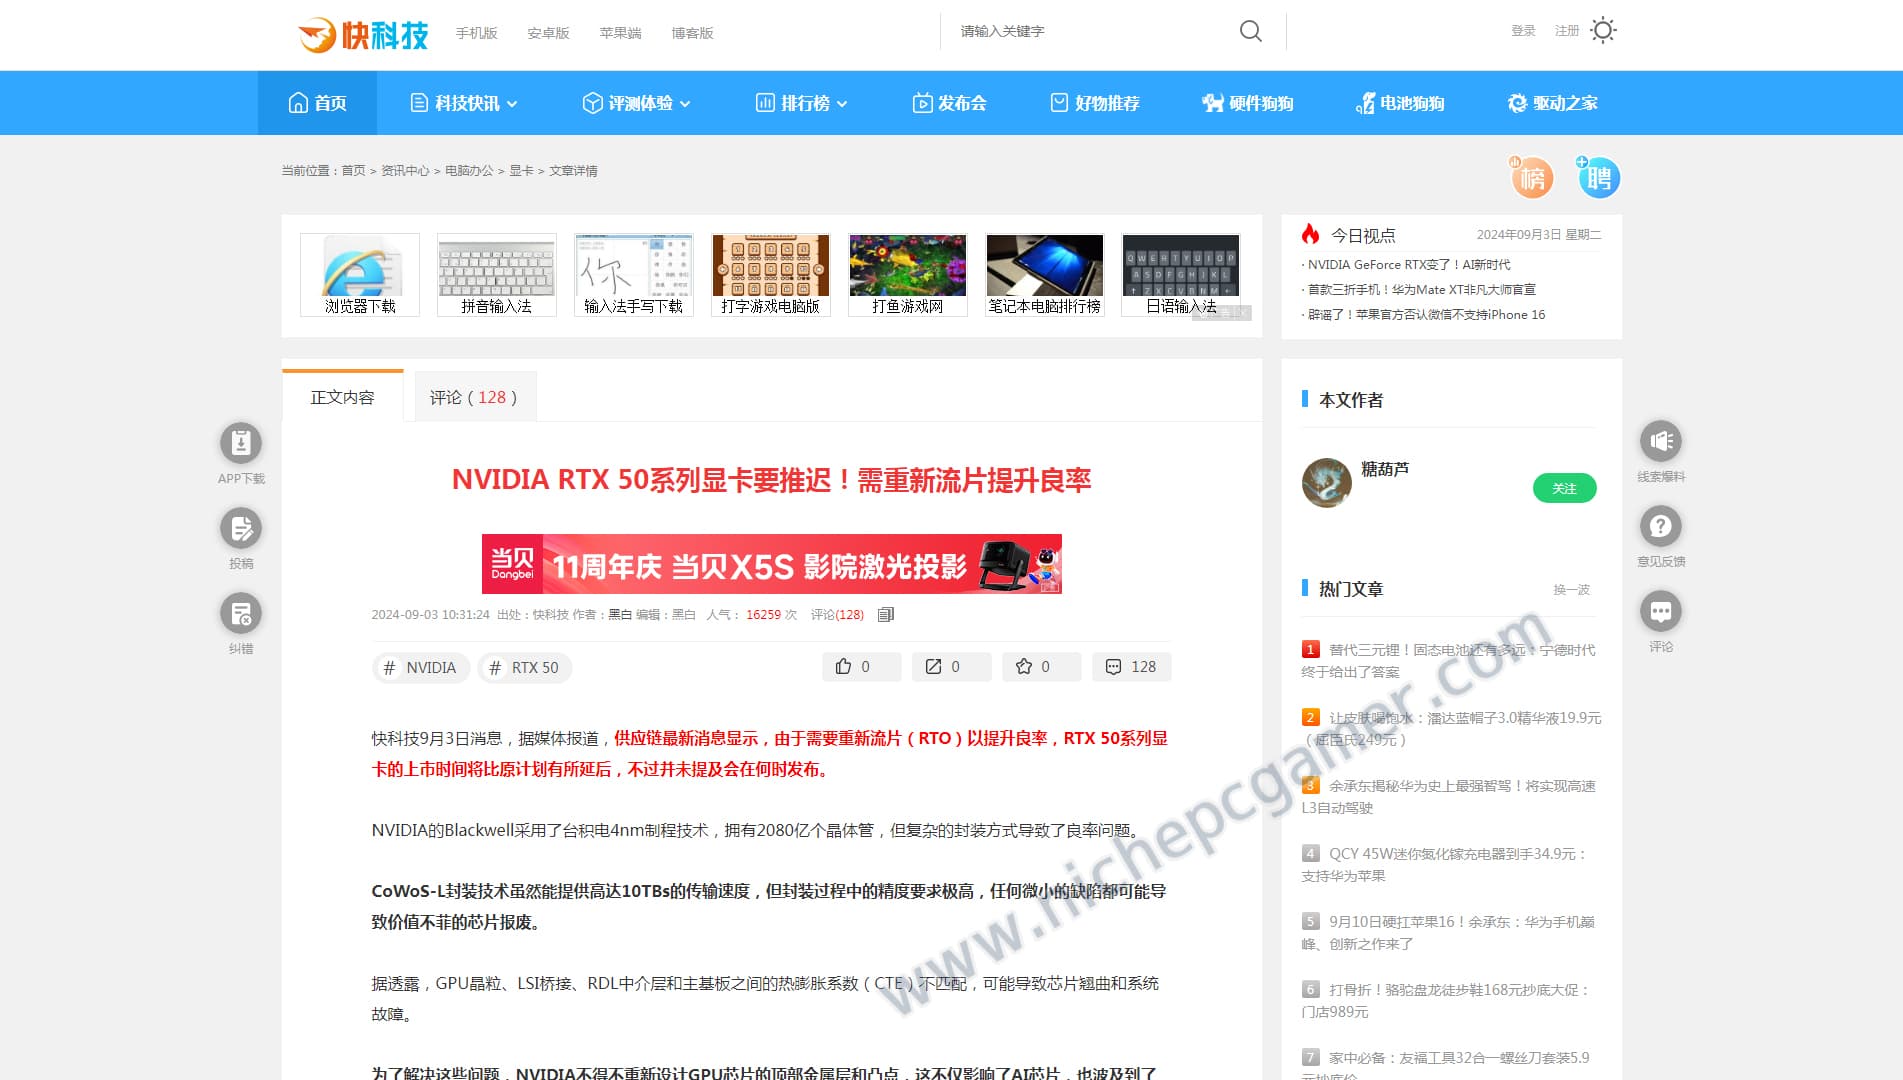Screen dimensions: 1903x1080
Task: Click the search magnifier icon
Action: [1250, 31]
